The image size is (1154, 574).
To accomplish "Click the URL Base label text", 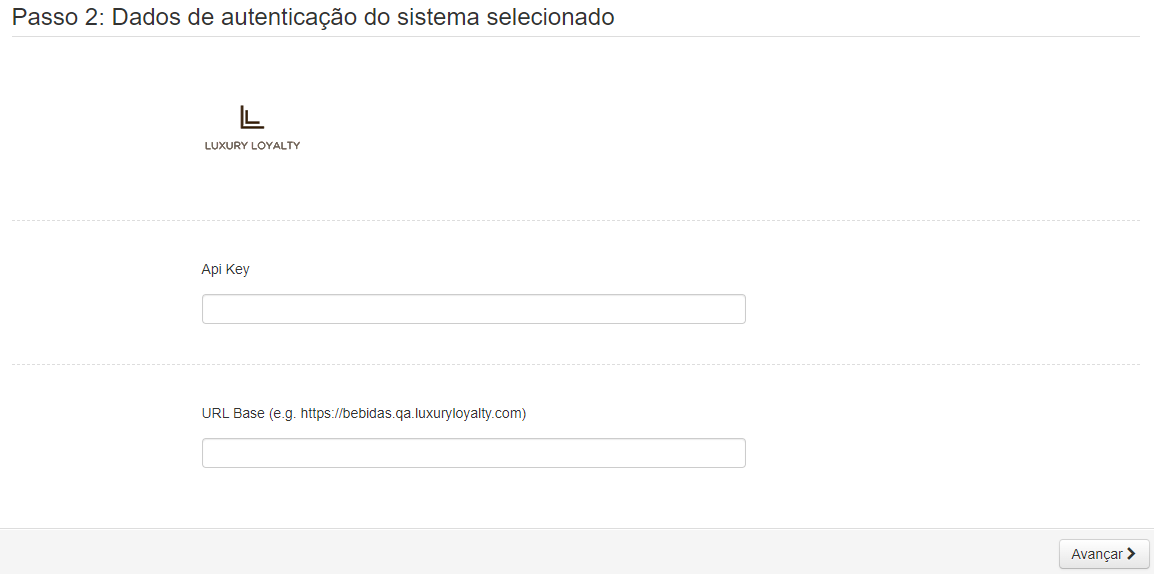I will 233,414.
